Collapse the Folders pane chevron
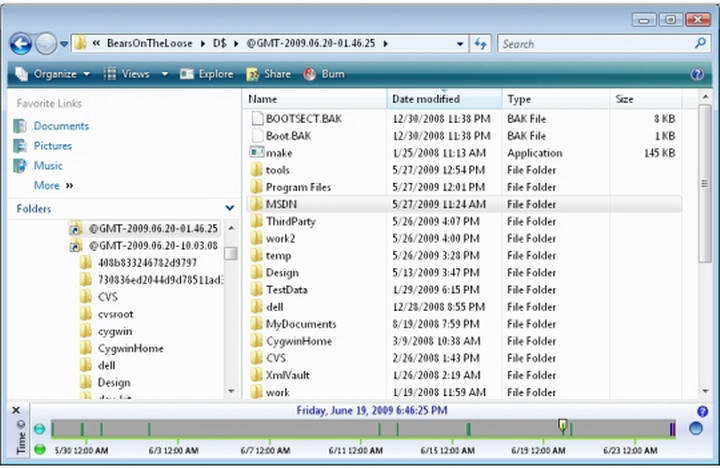The image size is (720, 468). 230,208
